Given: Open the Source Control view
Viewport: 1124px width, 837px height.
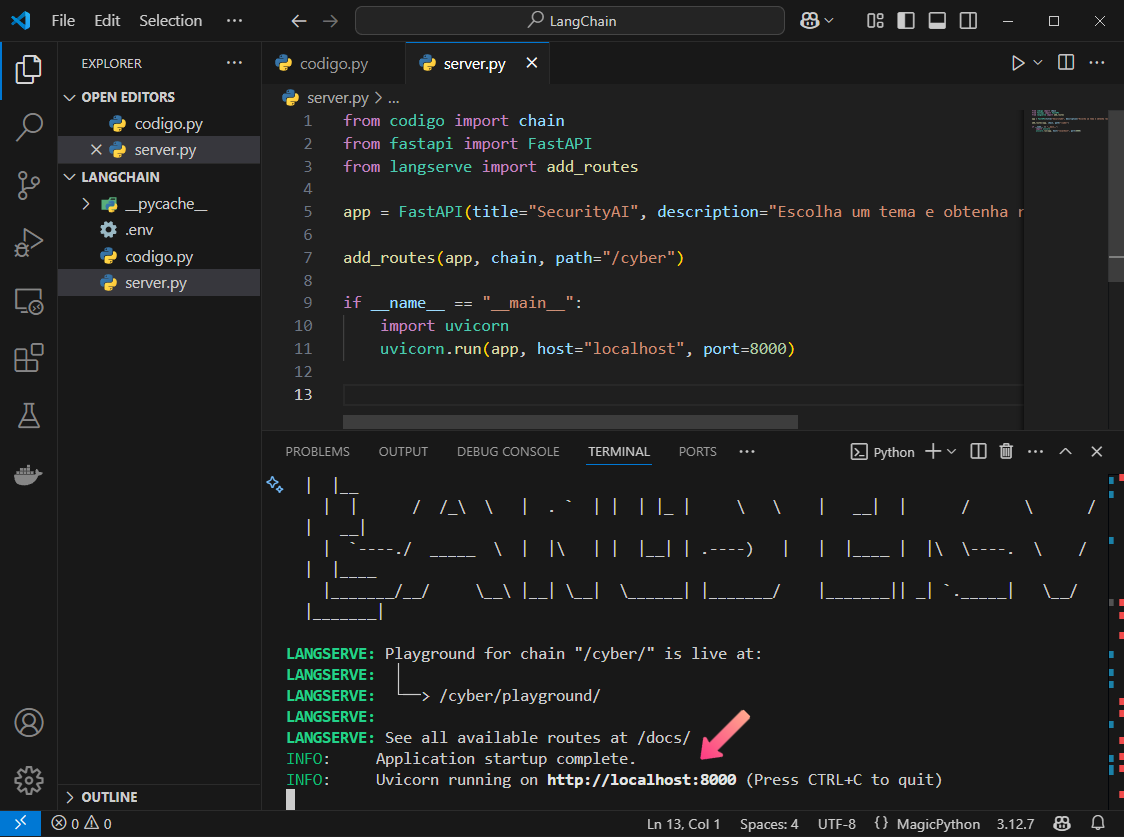Looking at the screenshot, I should [29, 185].
